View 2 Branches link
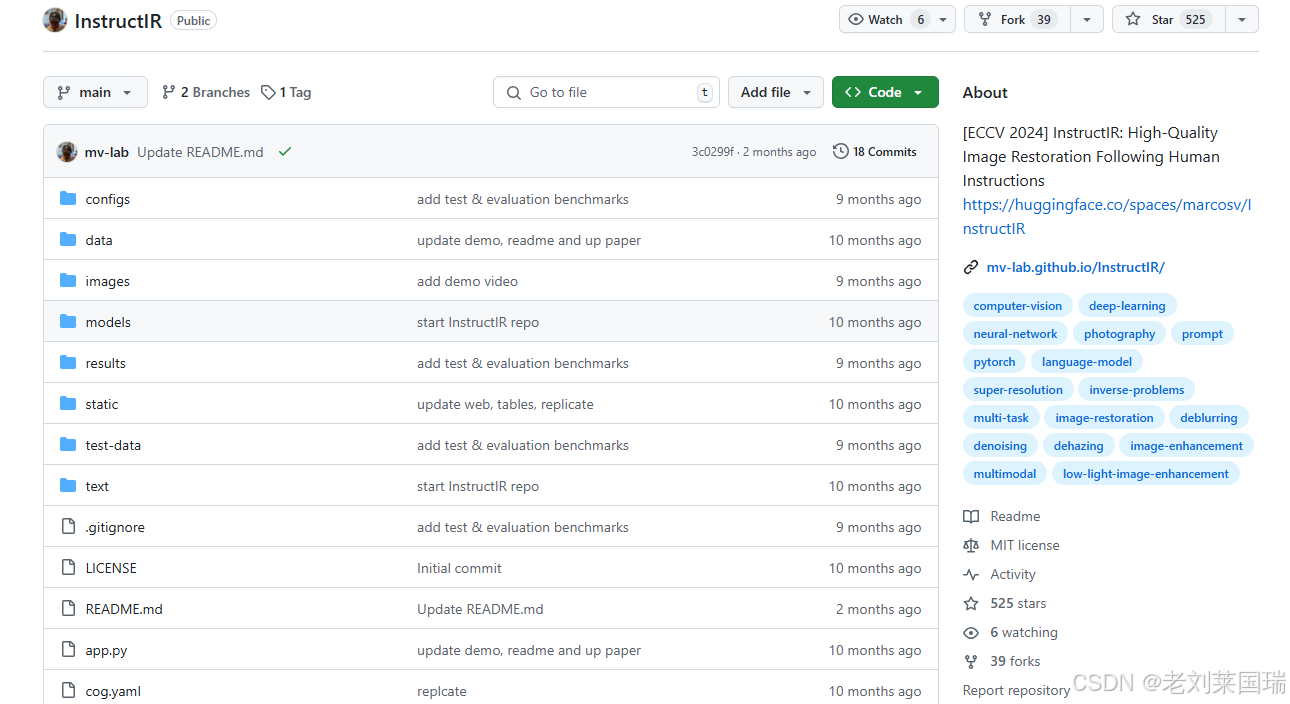 pyautogui.click(x=206, y=92)
